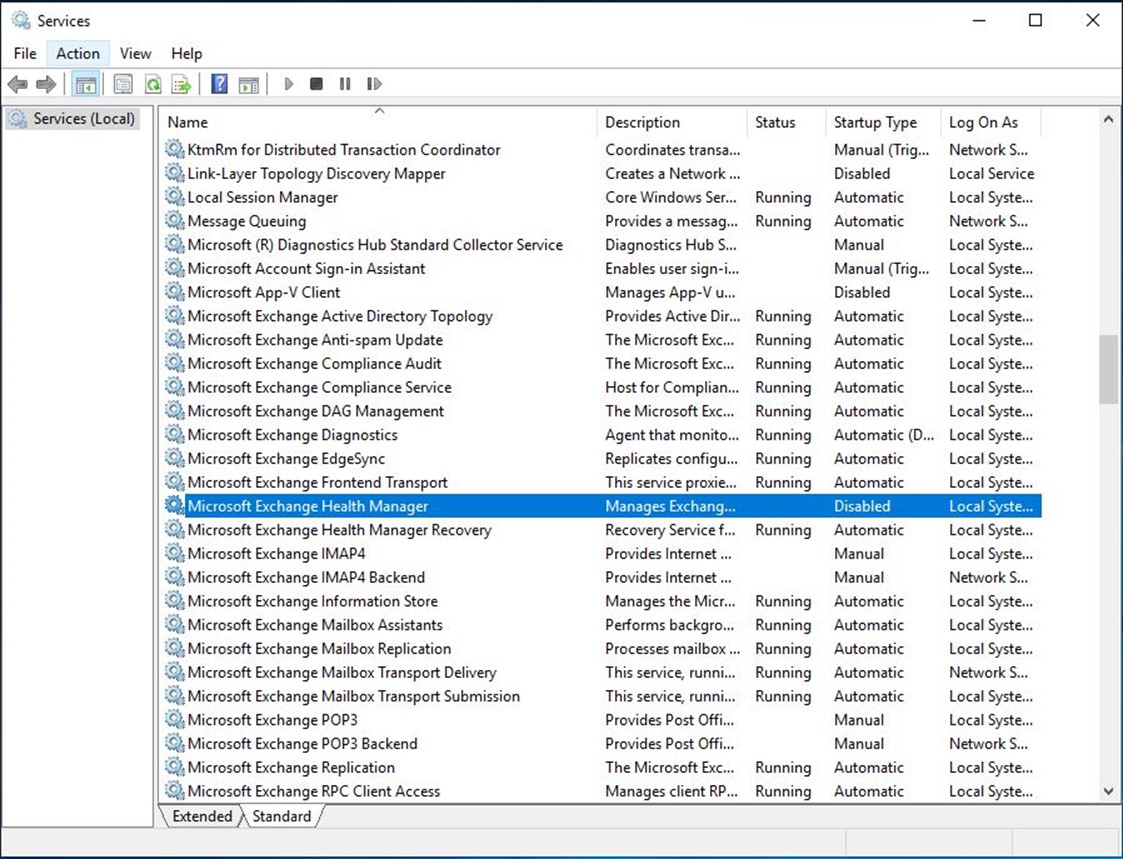The width and height of the screenshot is (1123, 859).
Task: Sort by the Log On As column header
Action: tap(991, 122)
